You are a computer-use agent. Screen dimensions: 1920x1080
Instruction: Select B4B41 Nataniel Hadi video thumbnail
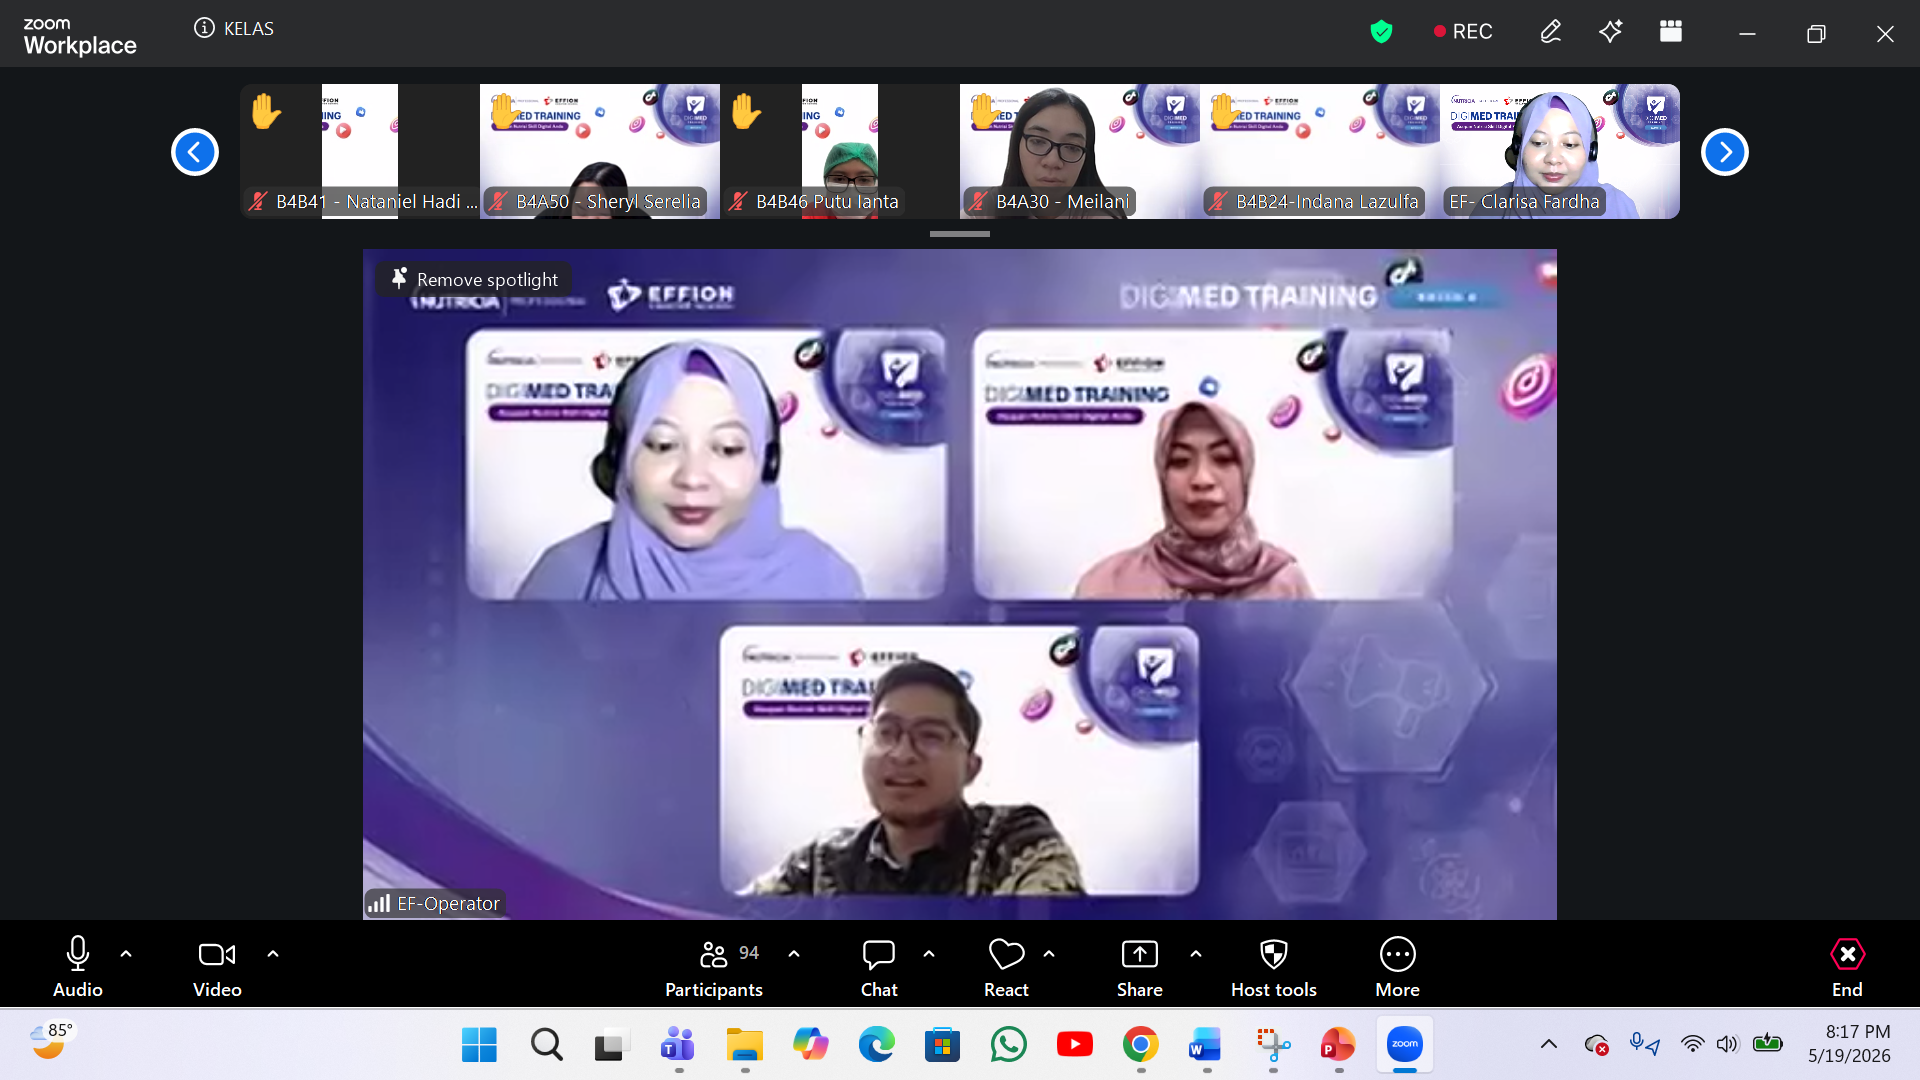point(360,151)
